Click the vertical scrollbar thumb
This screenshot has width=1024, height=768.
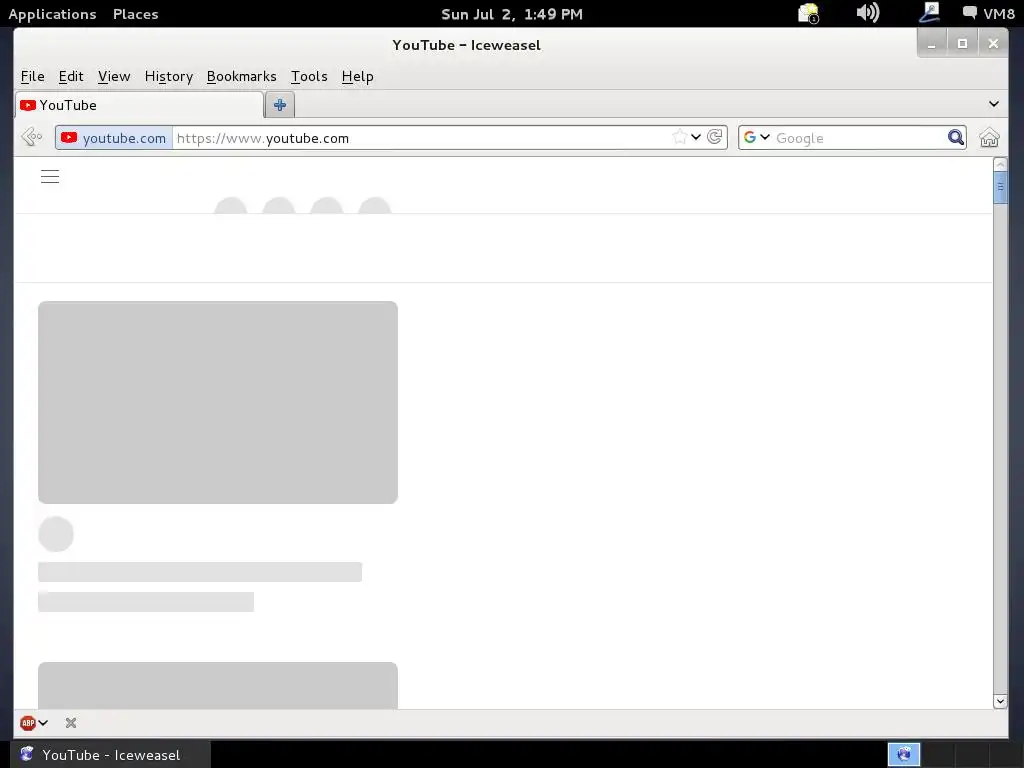pyautogui.click(x=1000, y=187)
